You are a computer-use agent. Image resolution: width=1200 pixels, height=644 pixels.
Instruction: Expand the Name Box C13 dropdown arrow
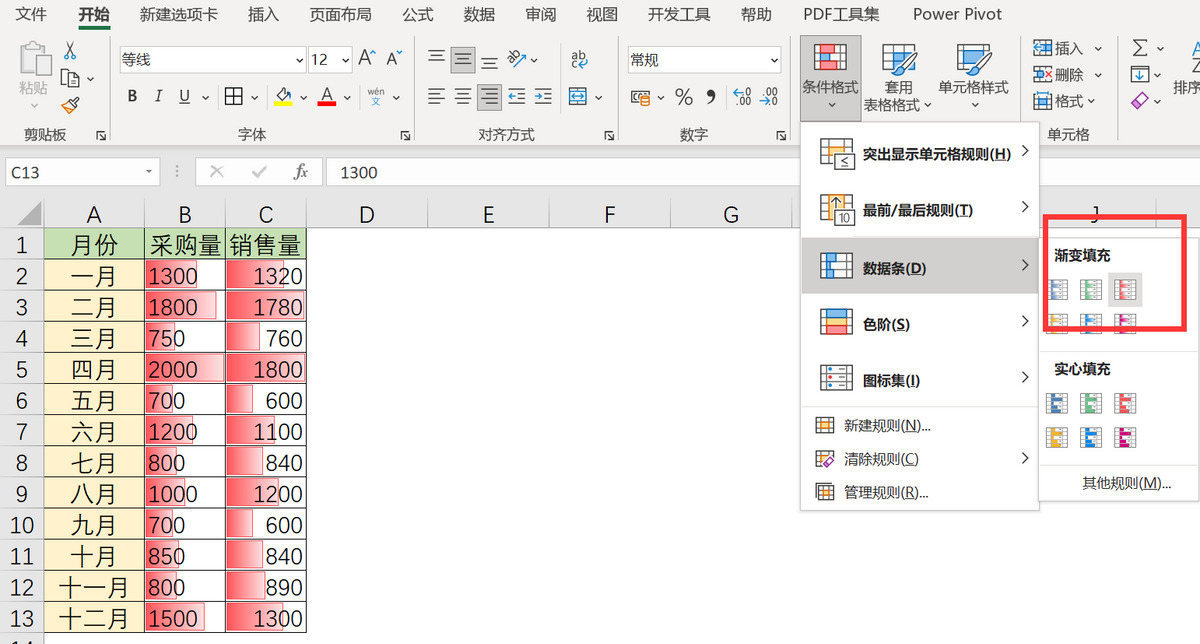click(x=149, y=172)
